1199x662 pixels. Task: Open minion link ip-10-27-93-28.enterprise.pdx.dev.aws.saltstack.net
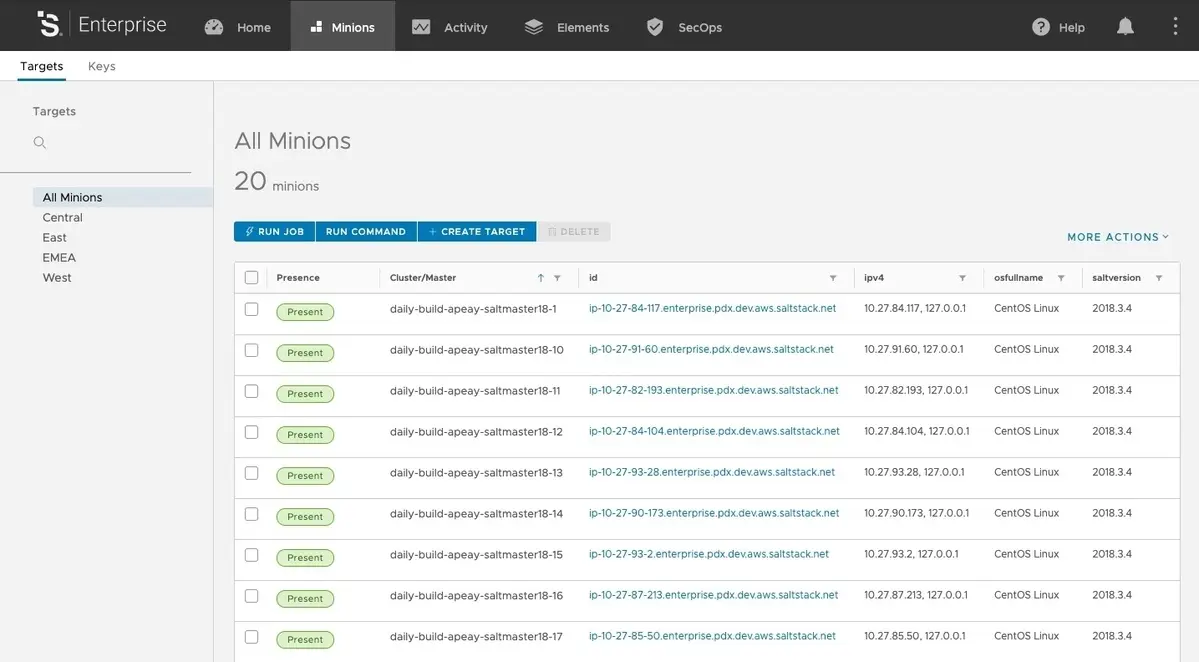click(712, 472)
